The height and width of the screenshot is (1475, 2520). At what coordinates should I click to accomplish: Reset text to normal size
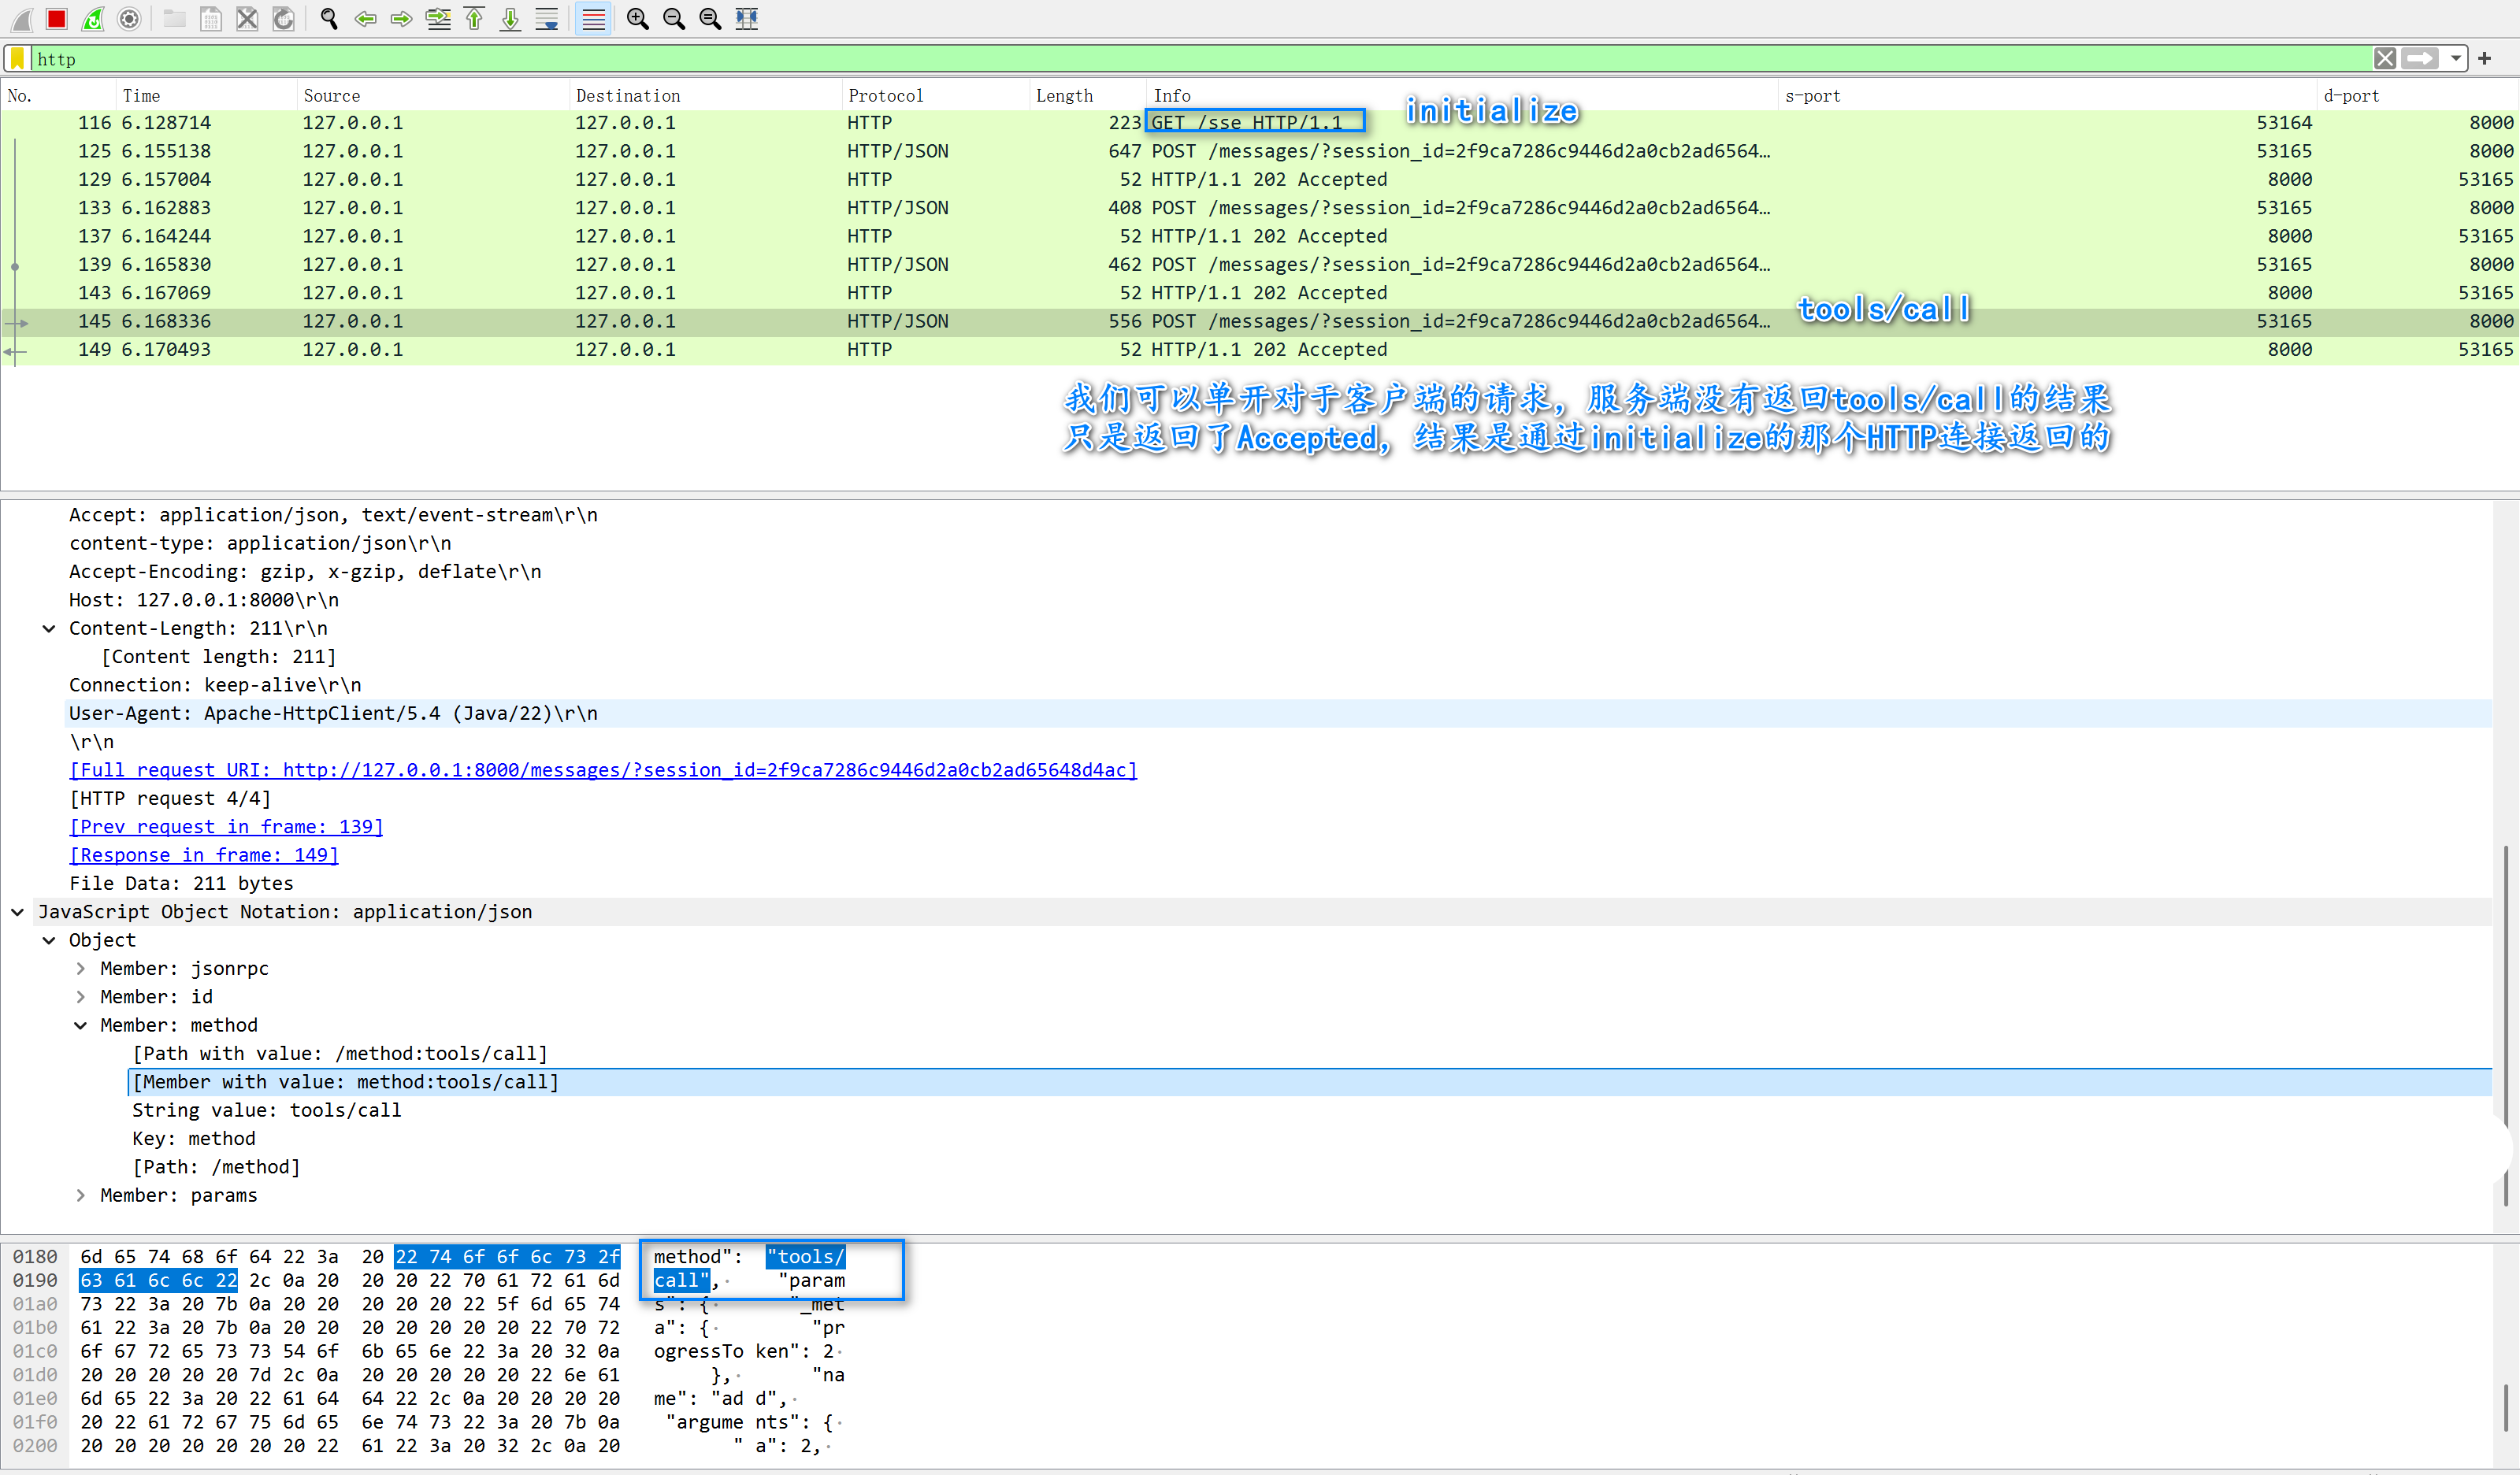[710, 19]
